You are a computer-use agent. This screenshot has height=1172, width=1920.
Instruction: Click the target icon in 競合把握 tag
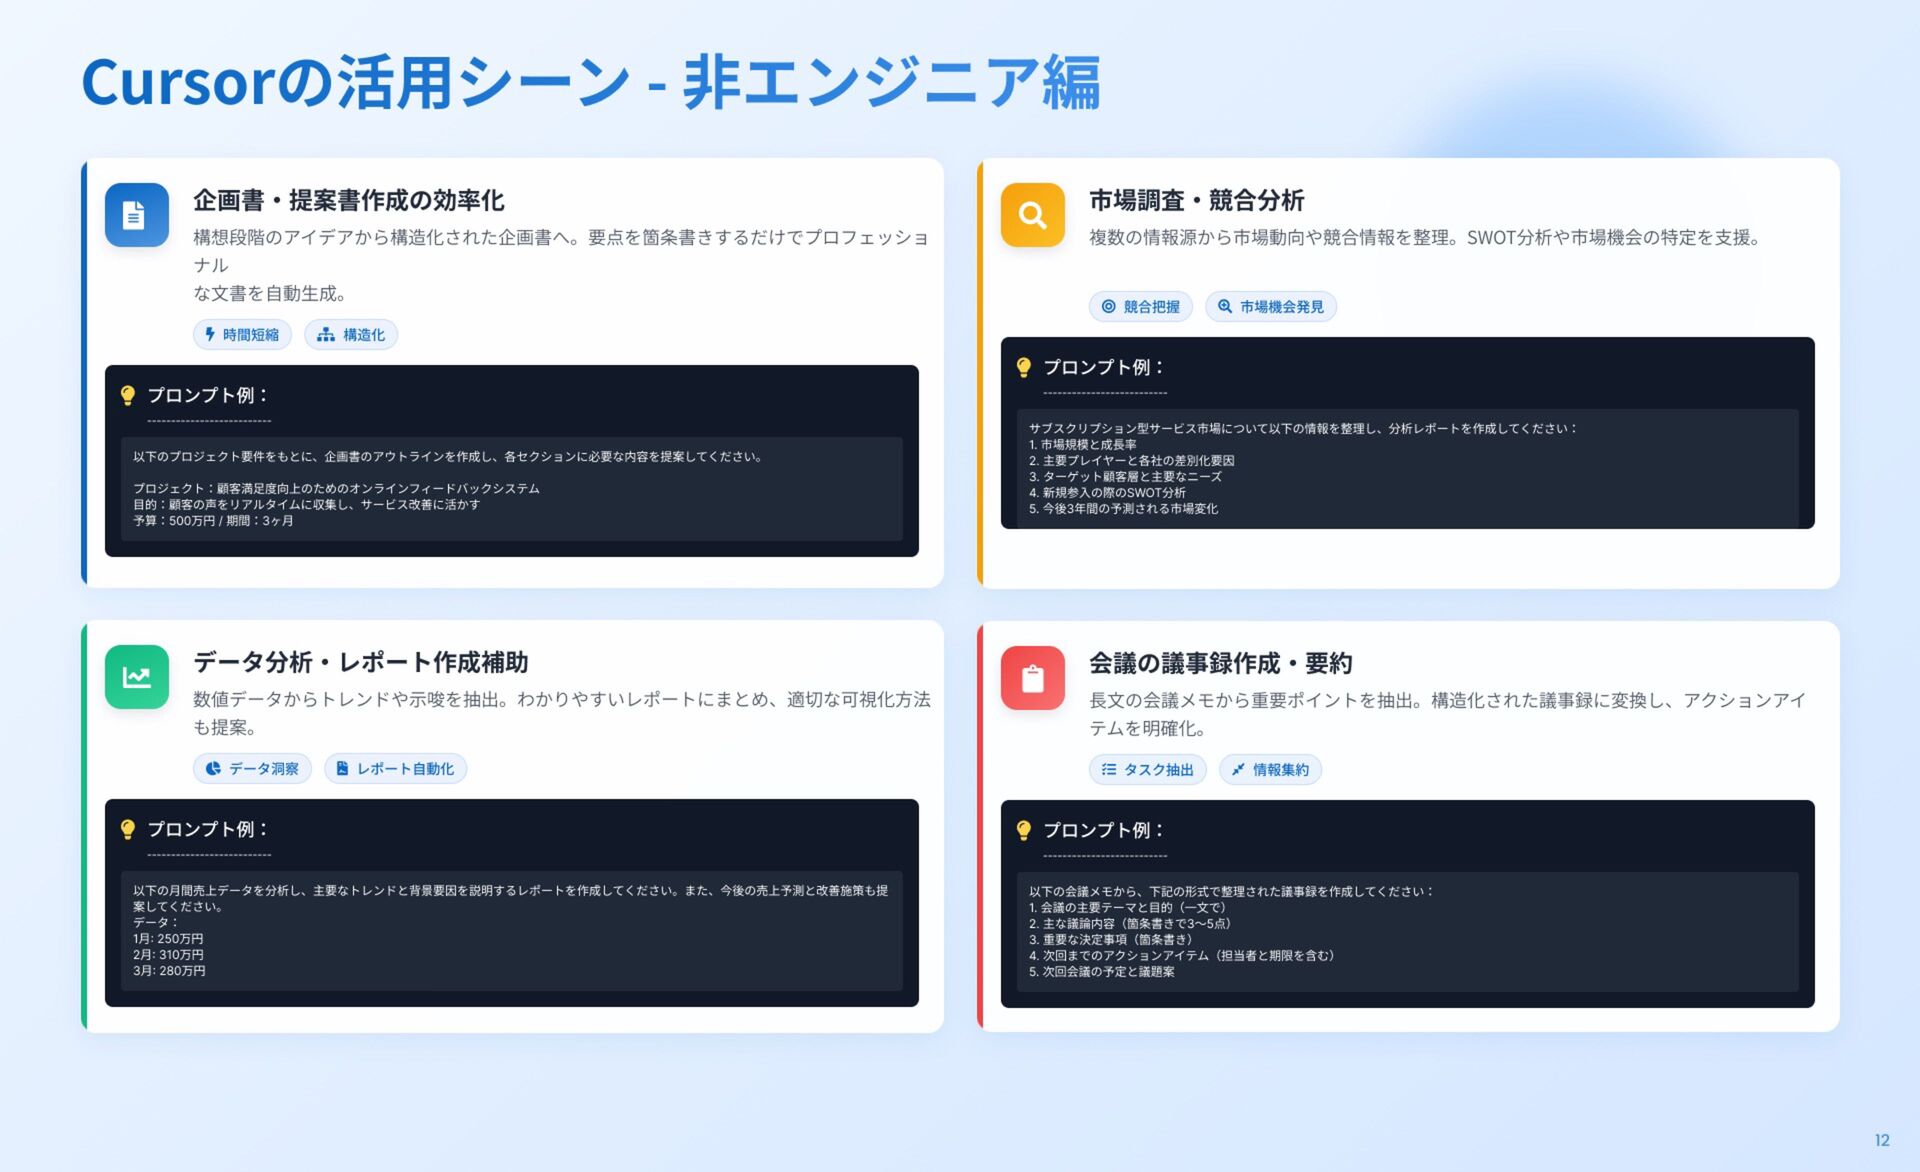pos(1108,307)
